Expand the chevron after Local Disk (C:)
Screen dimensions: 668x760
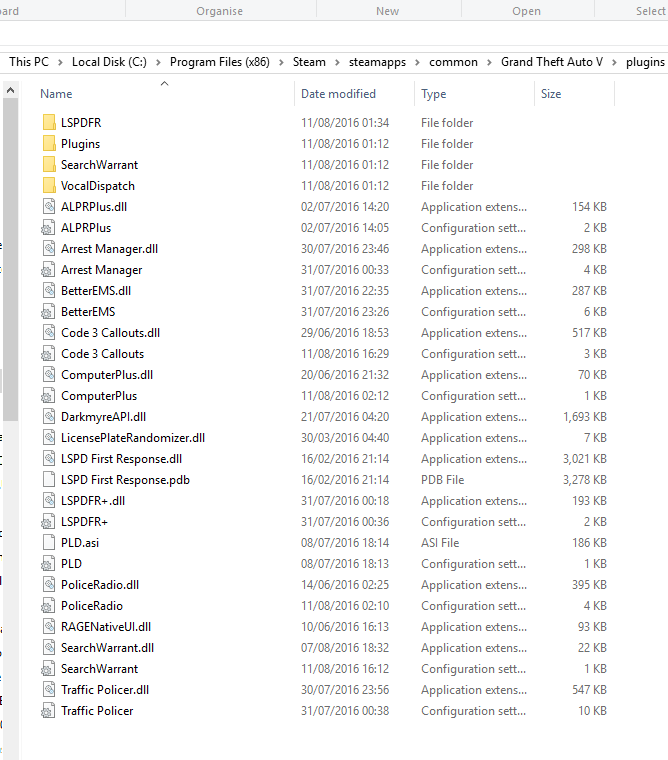coord(158,63)
